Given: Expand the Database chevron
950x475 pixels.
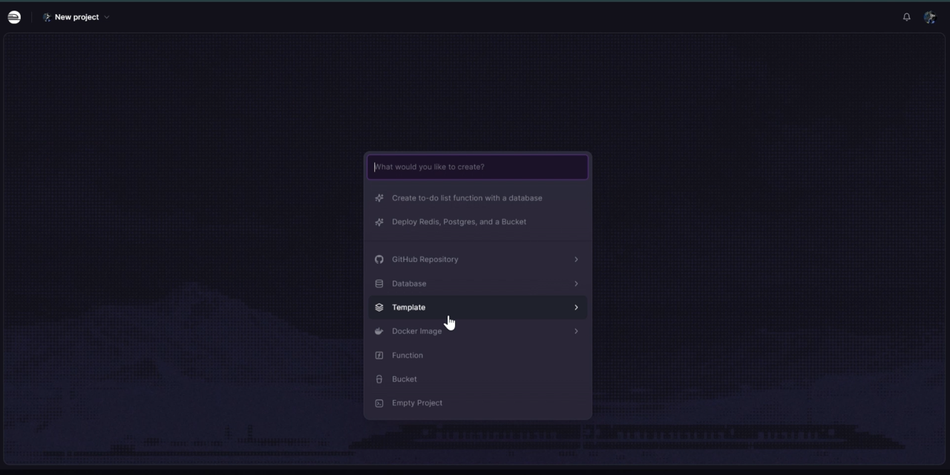Looking at the screenshot, I should point(576,284).
